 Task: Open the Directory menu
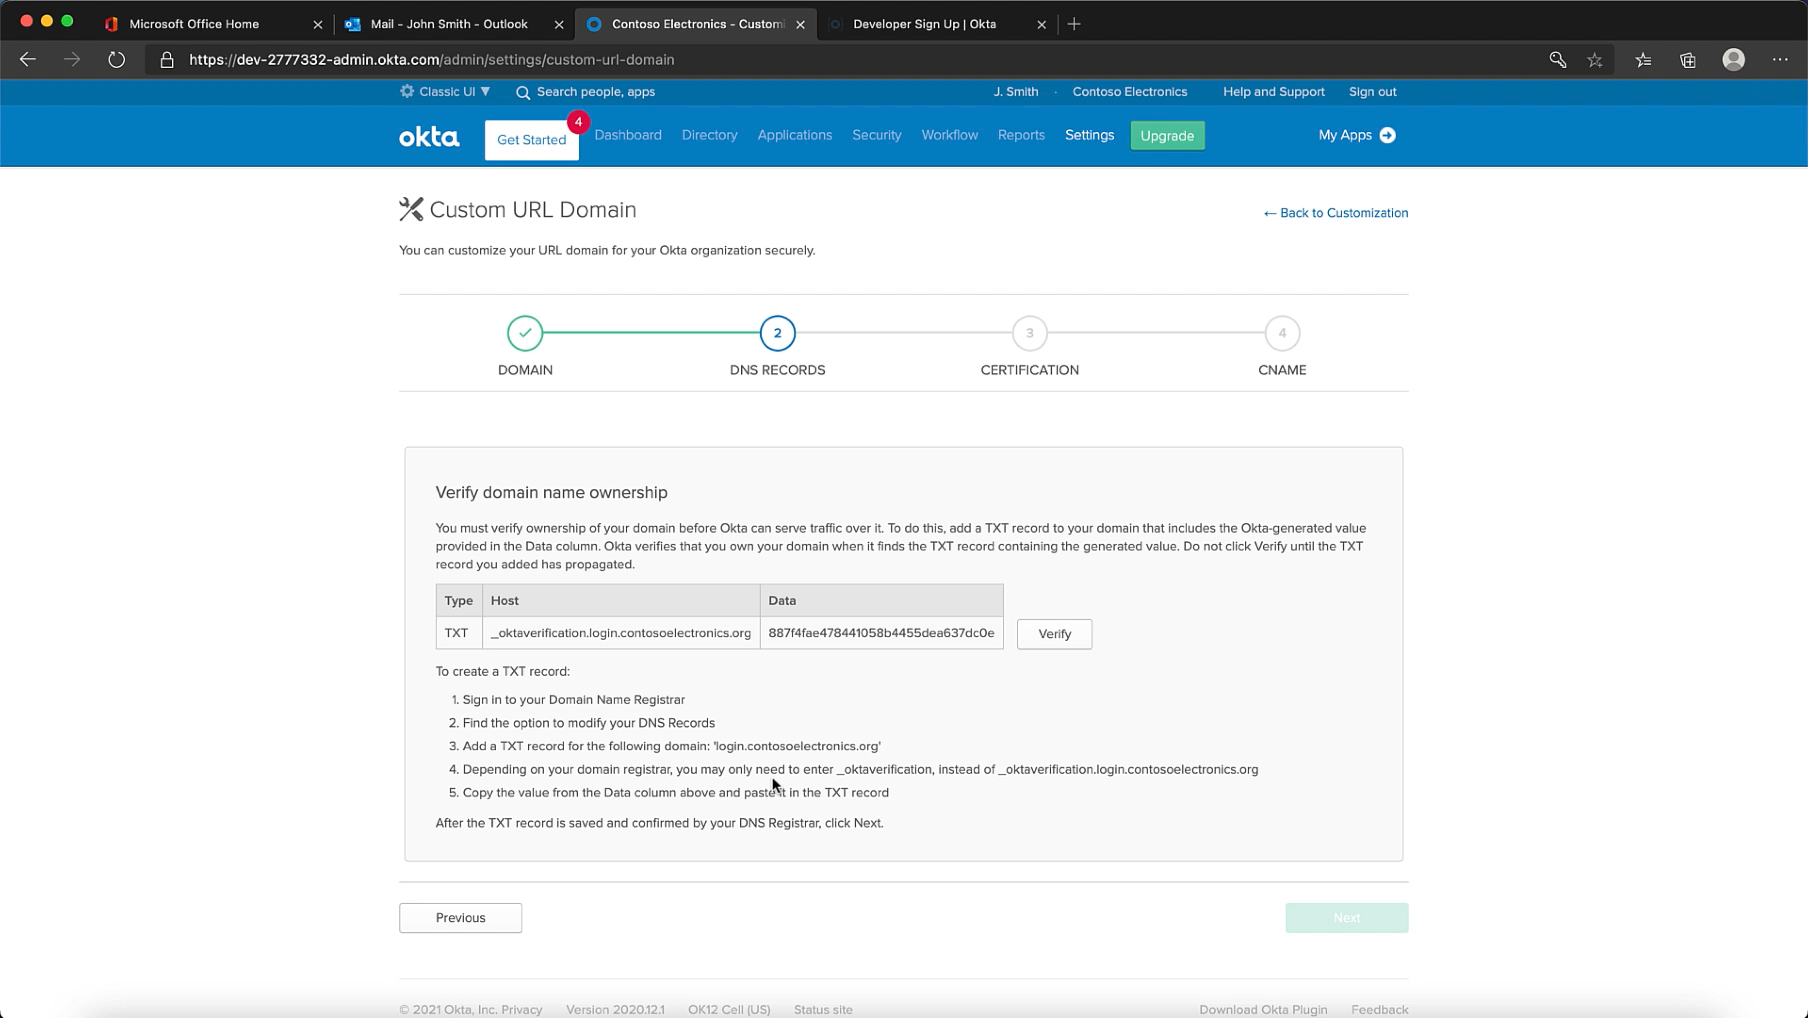click(x=710, y=135)
